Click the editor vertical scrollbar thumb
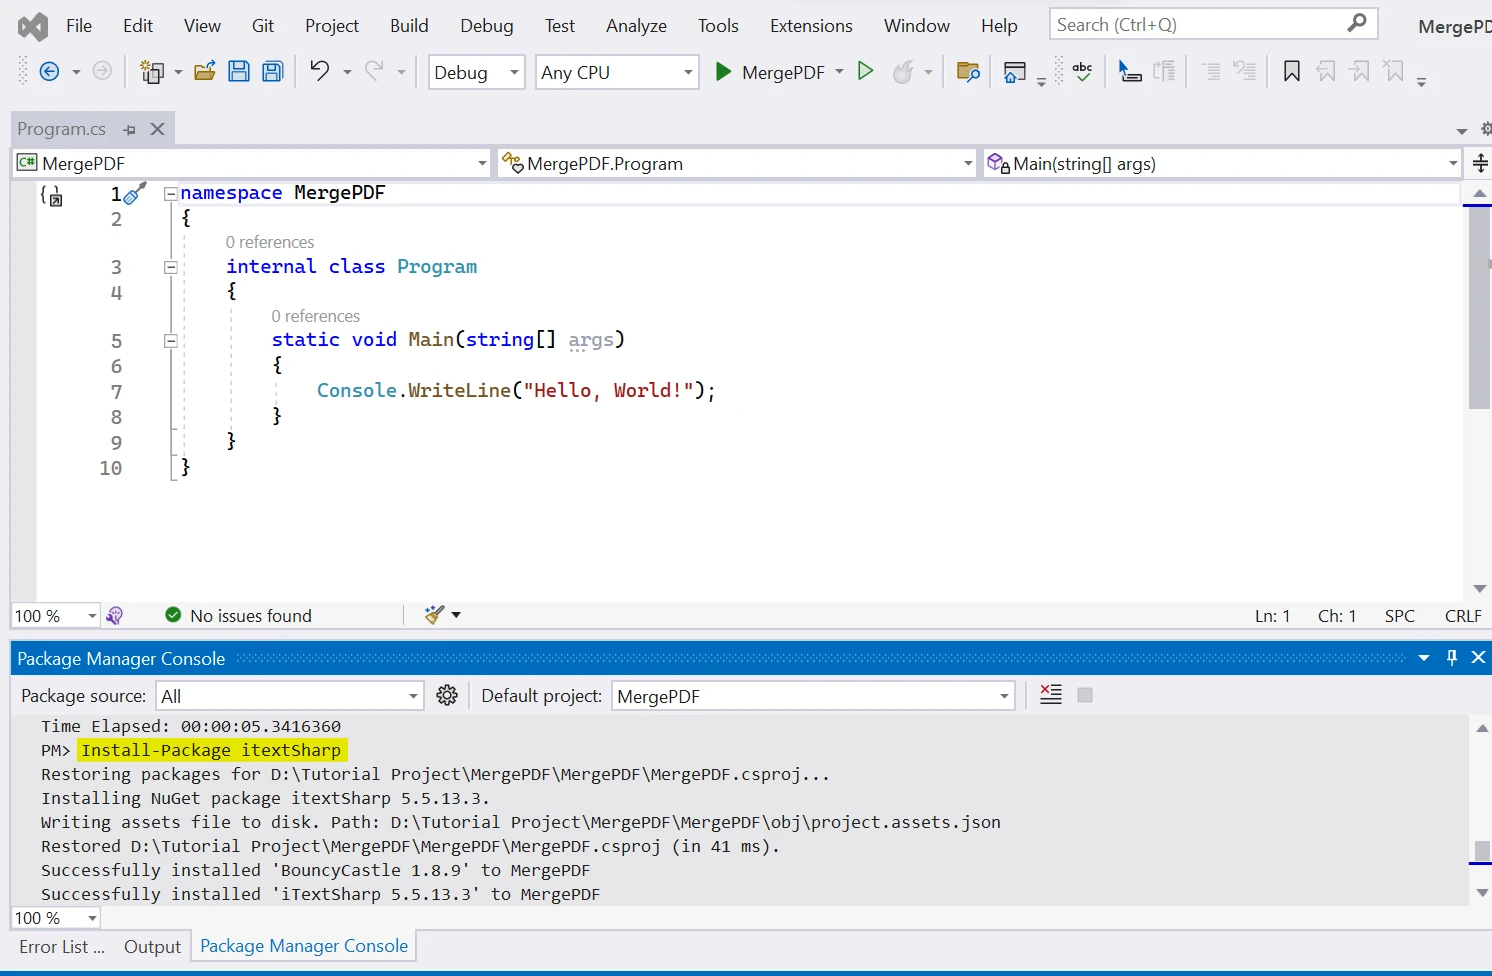Image resolution: width=1492 pixels, height=976 pixels. [x=1480, y=307]
